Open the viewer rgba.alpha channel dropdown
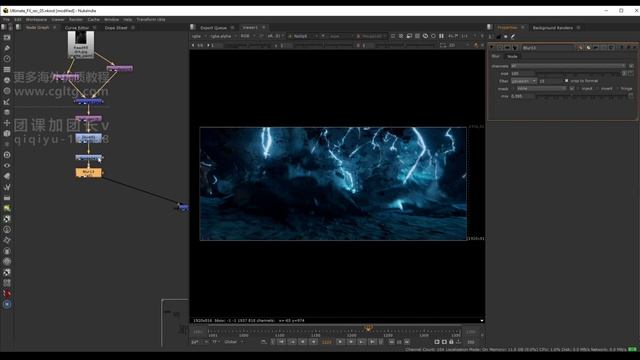The width and height of the screenshot is (640, 360). click(x=223, y=36)
